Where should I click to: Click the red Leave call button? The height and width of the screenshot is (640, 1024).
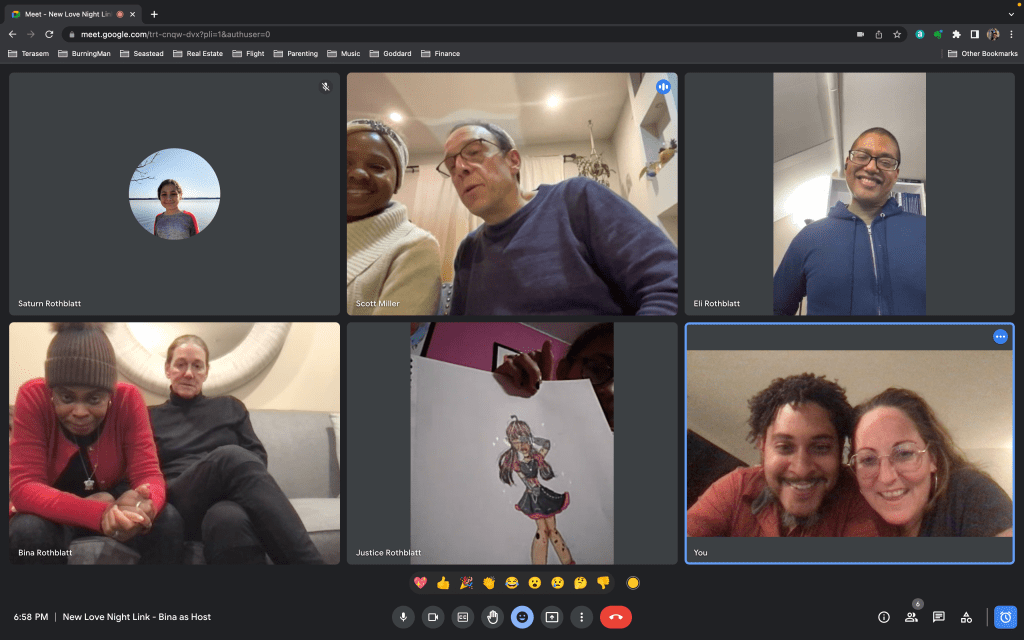(x=615, y=617)
